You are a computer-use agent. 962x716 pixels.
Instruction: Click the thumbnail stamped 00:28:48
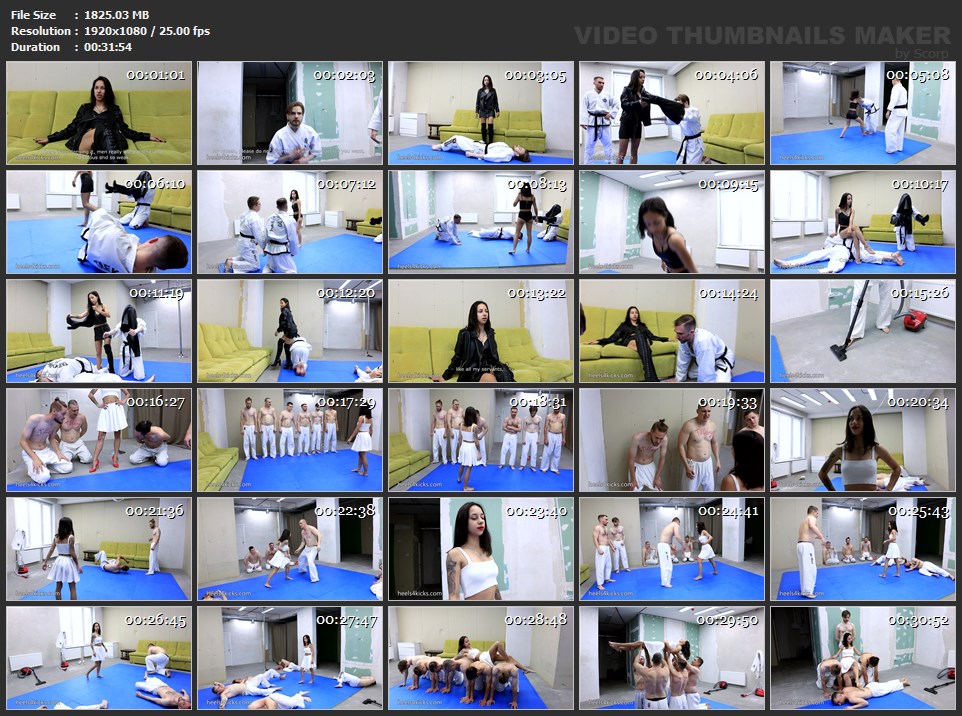tap(481, 658)
